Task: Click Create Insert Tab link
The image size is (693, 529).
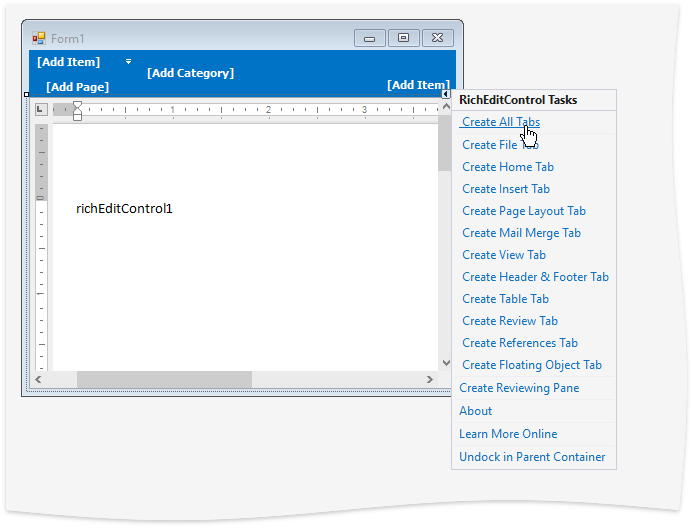Action: coord(506,189)
